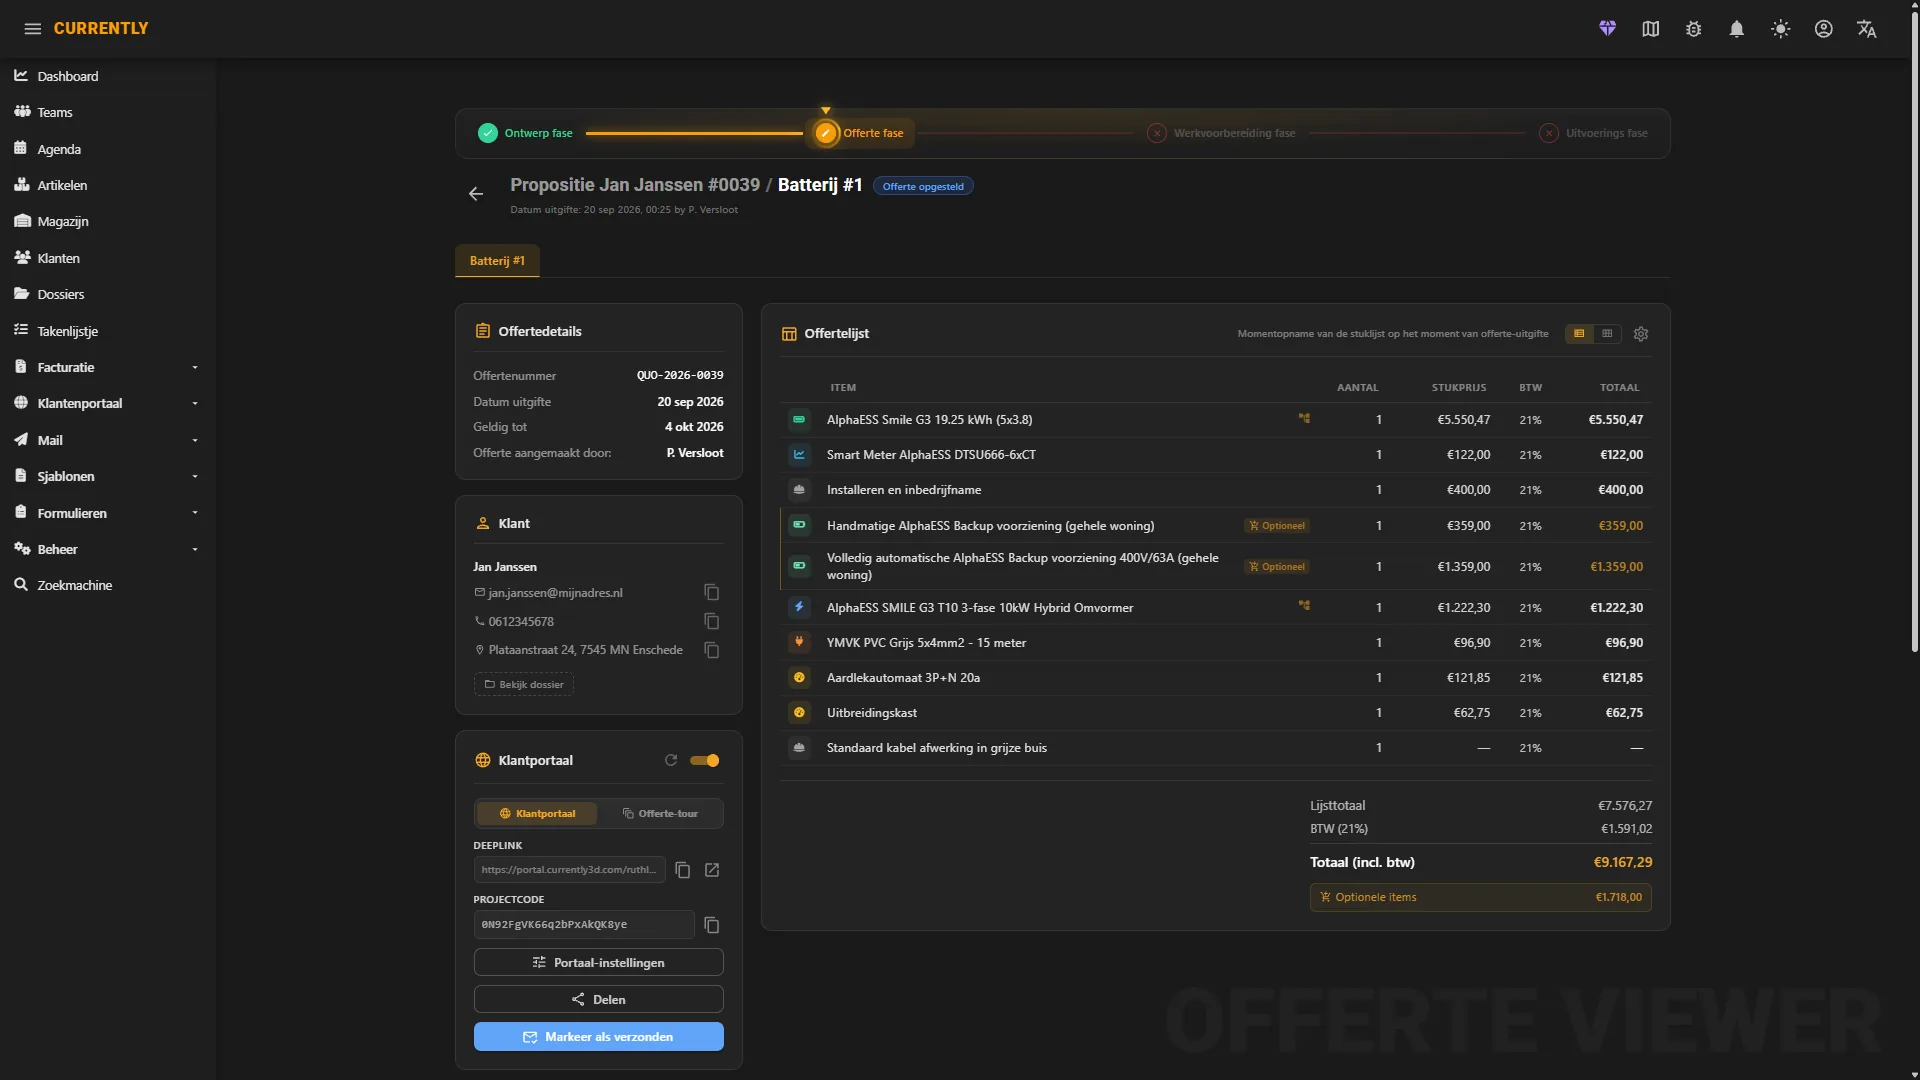Open the map icon in top bar
1920x1080 pixels.
pyautogui.click(x=1650, y=29)
